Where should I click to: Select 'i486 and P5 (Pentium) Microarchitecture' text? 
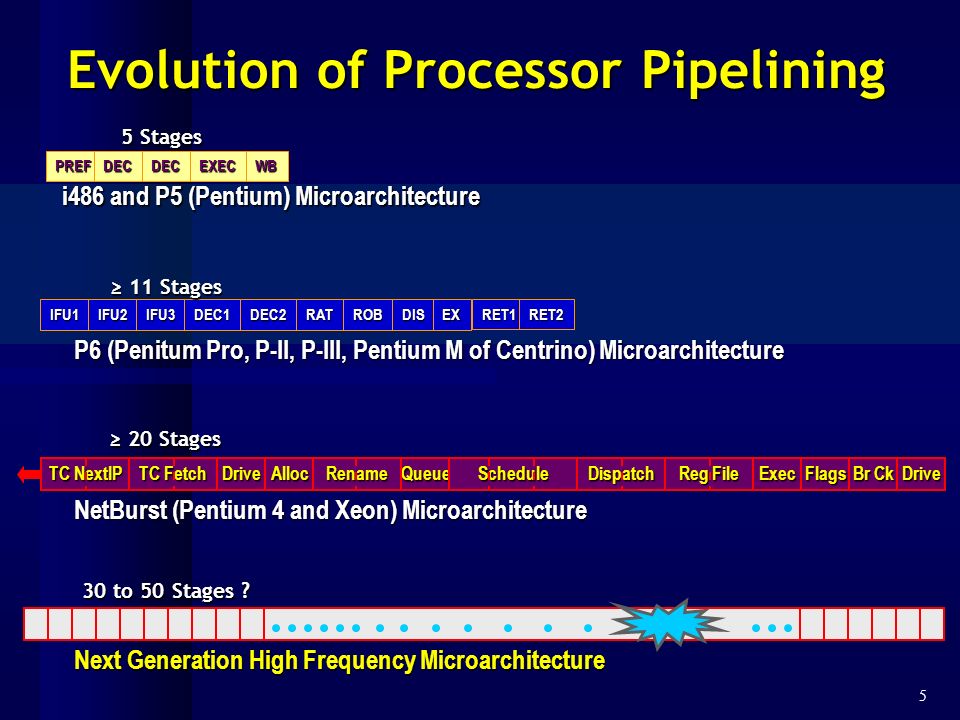coord(271,197)
